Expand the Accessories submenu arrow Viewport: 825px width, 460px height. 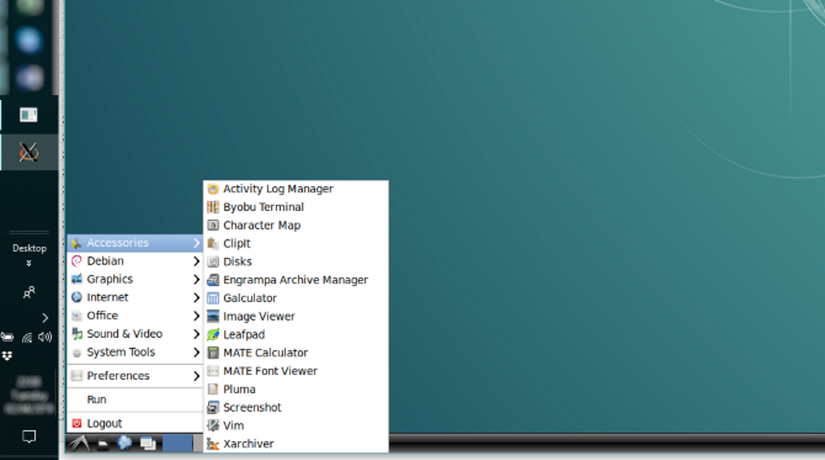point(196,243)
